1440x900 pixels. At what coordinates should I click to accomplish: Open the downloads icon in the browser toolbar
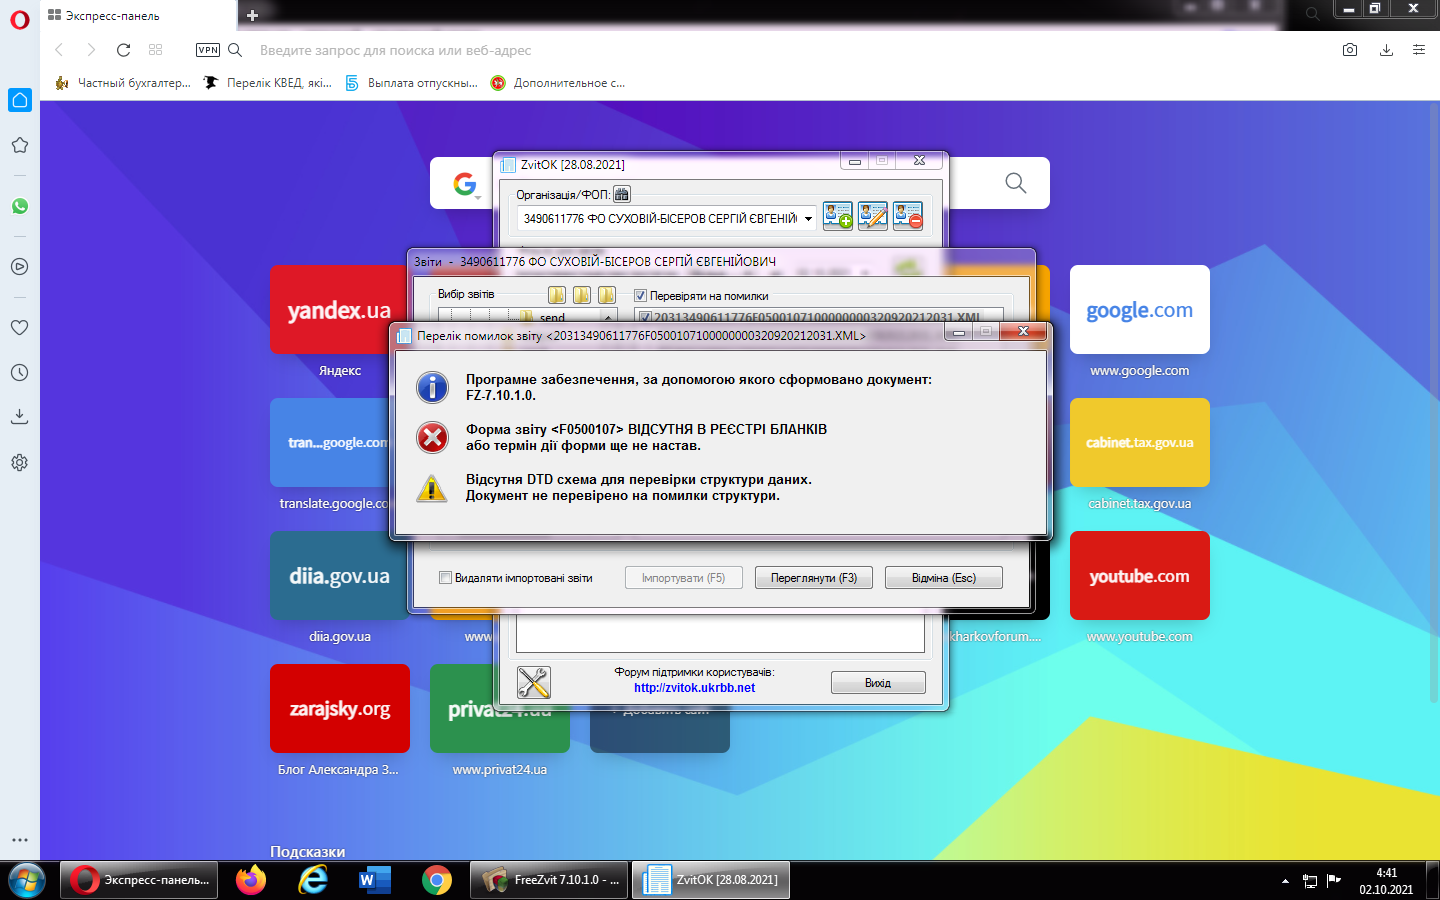click(x=1386, y=50)
